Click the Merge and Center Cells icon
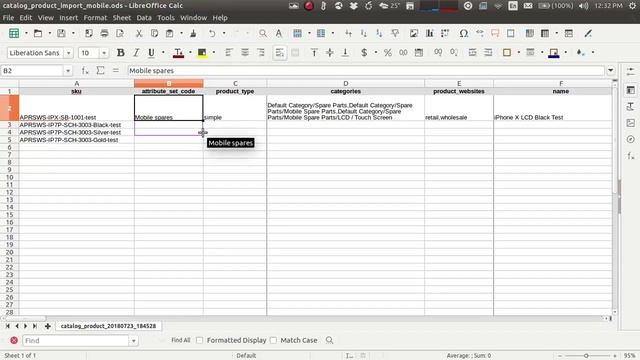 295,53
